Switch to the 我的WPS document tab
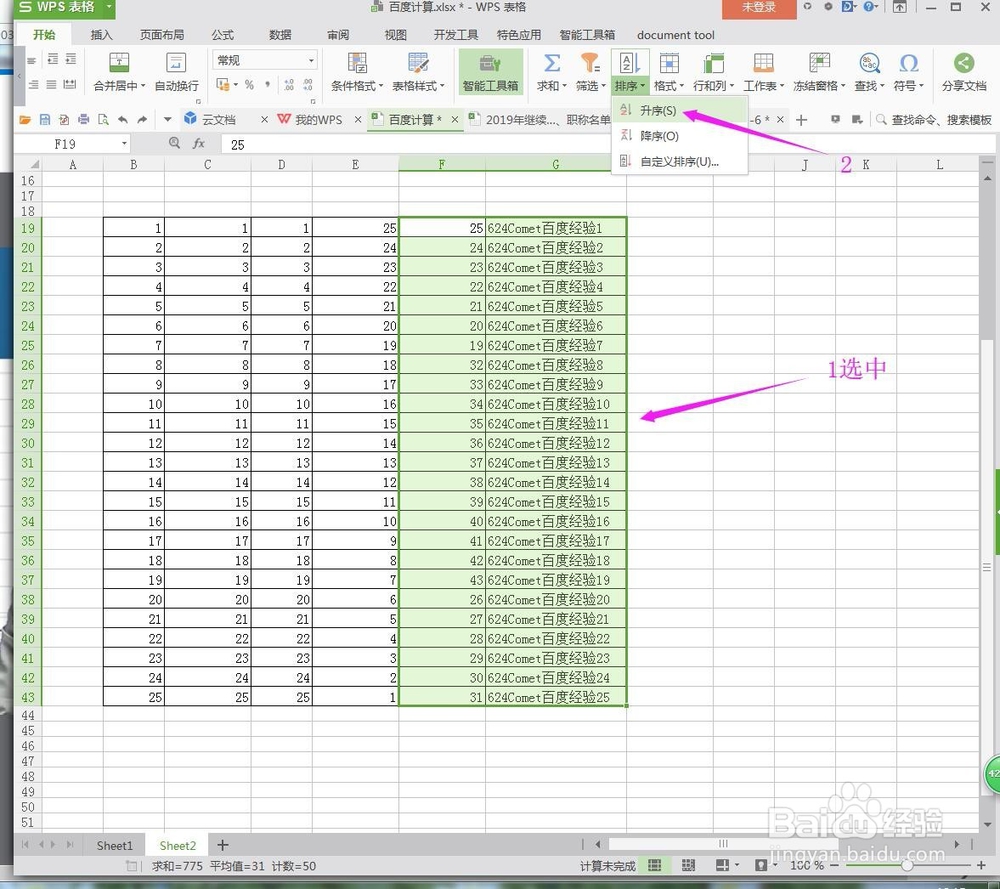 tap(318, 119)
